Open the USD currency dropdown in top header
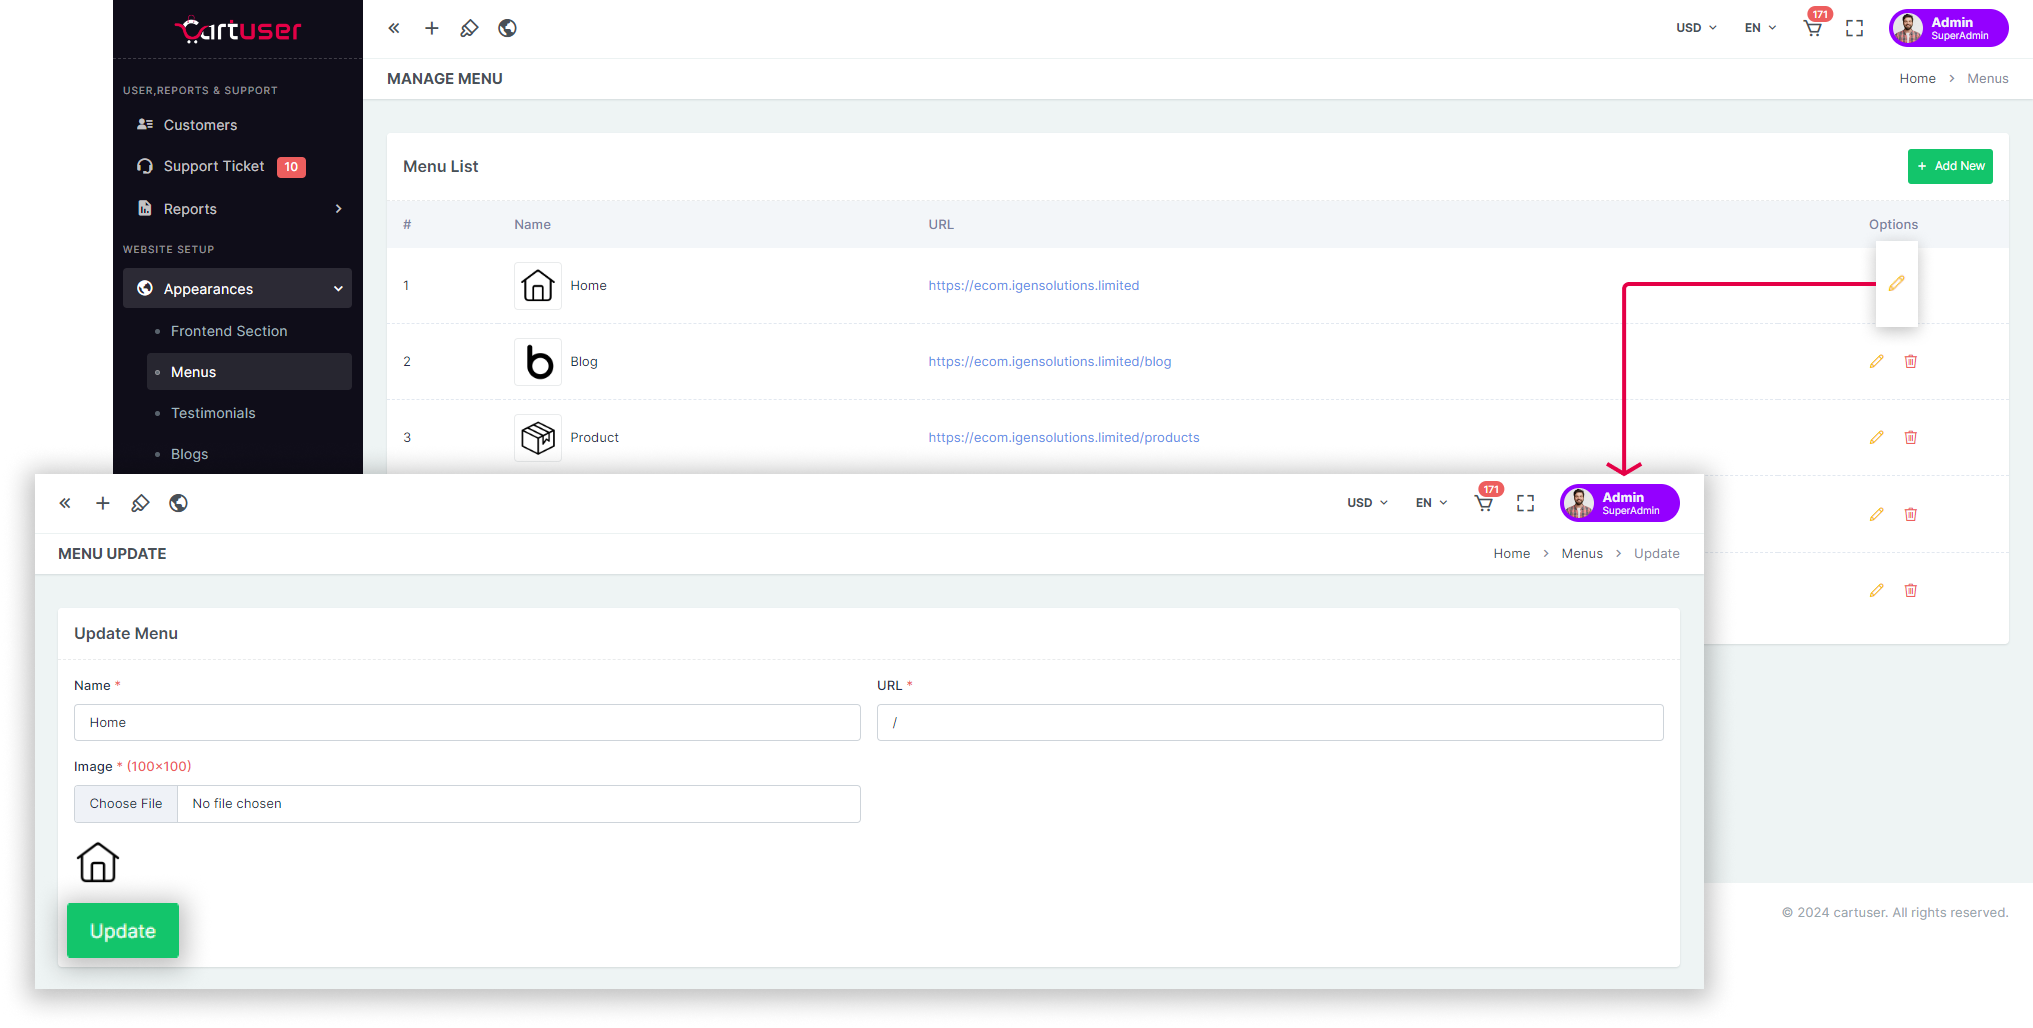Image resolution: width=2033 pixels, height=1028 pixels. click(x=1696, y=28)
